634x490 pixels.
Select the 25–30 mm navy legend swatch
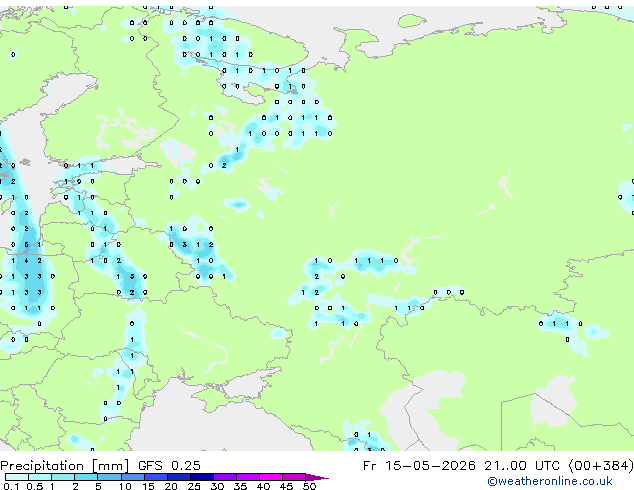(x=201, y=477)
